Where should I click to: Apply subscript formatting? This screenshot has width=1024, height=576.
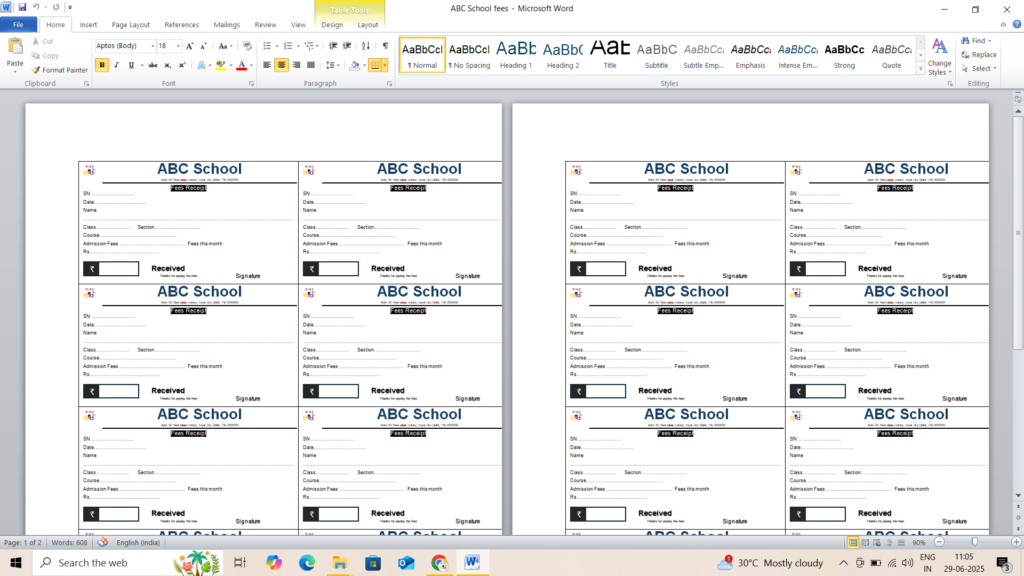pyautogui.click(x=168, y=65)
